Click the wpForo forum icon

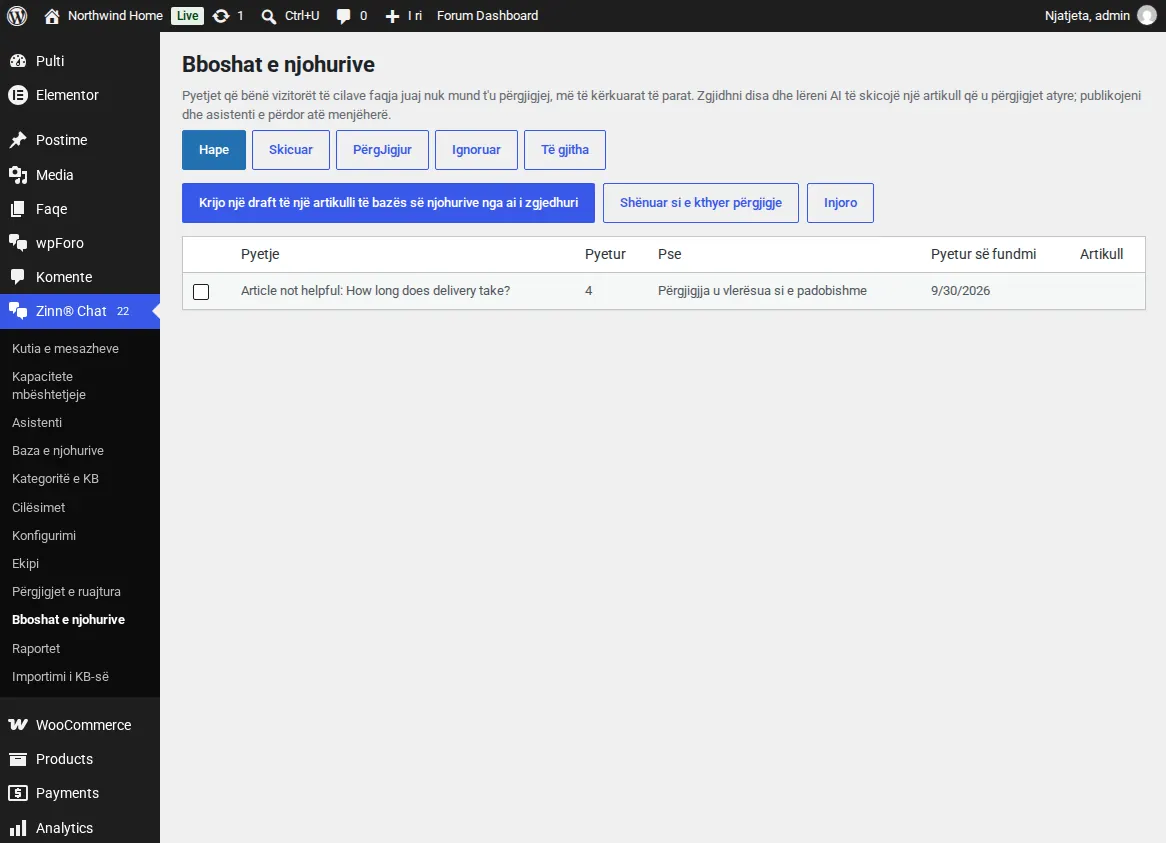click(x=18, y=243)
